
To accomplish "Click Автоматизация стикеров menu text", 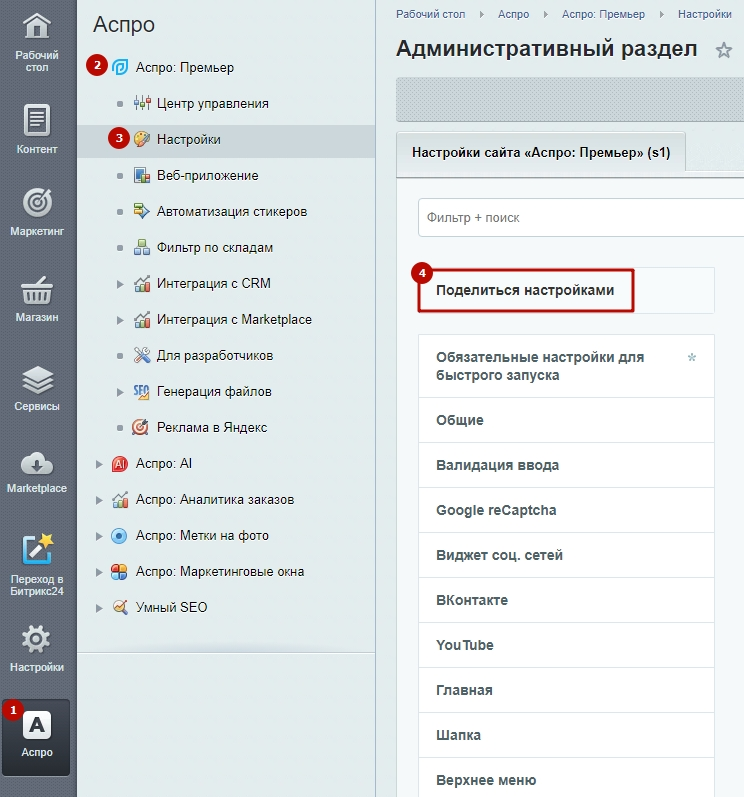I will [x=232, y=211].
